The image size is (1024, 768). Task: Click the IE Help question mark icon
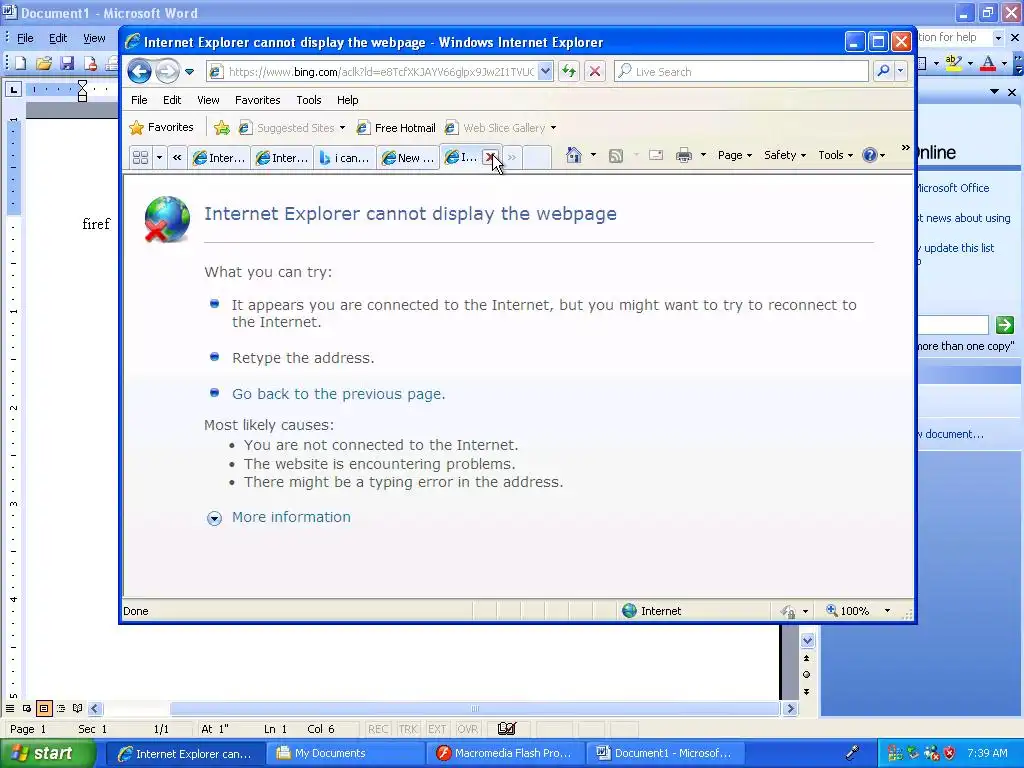tap(869, 155)
